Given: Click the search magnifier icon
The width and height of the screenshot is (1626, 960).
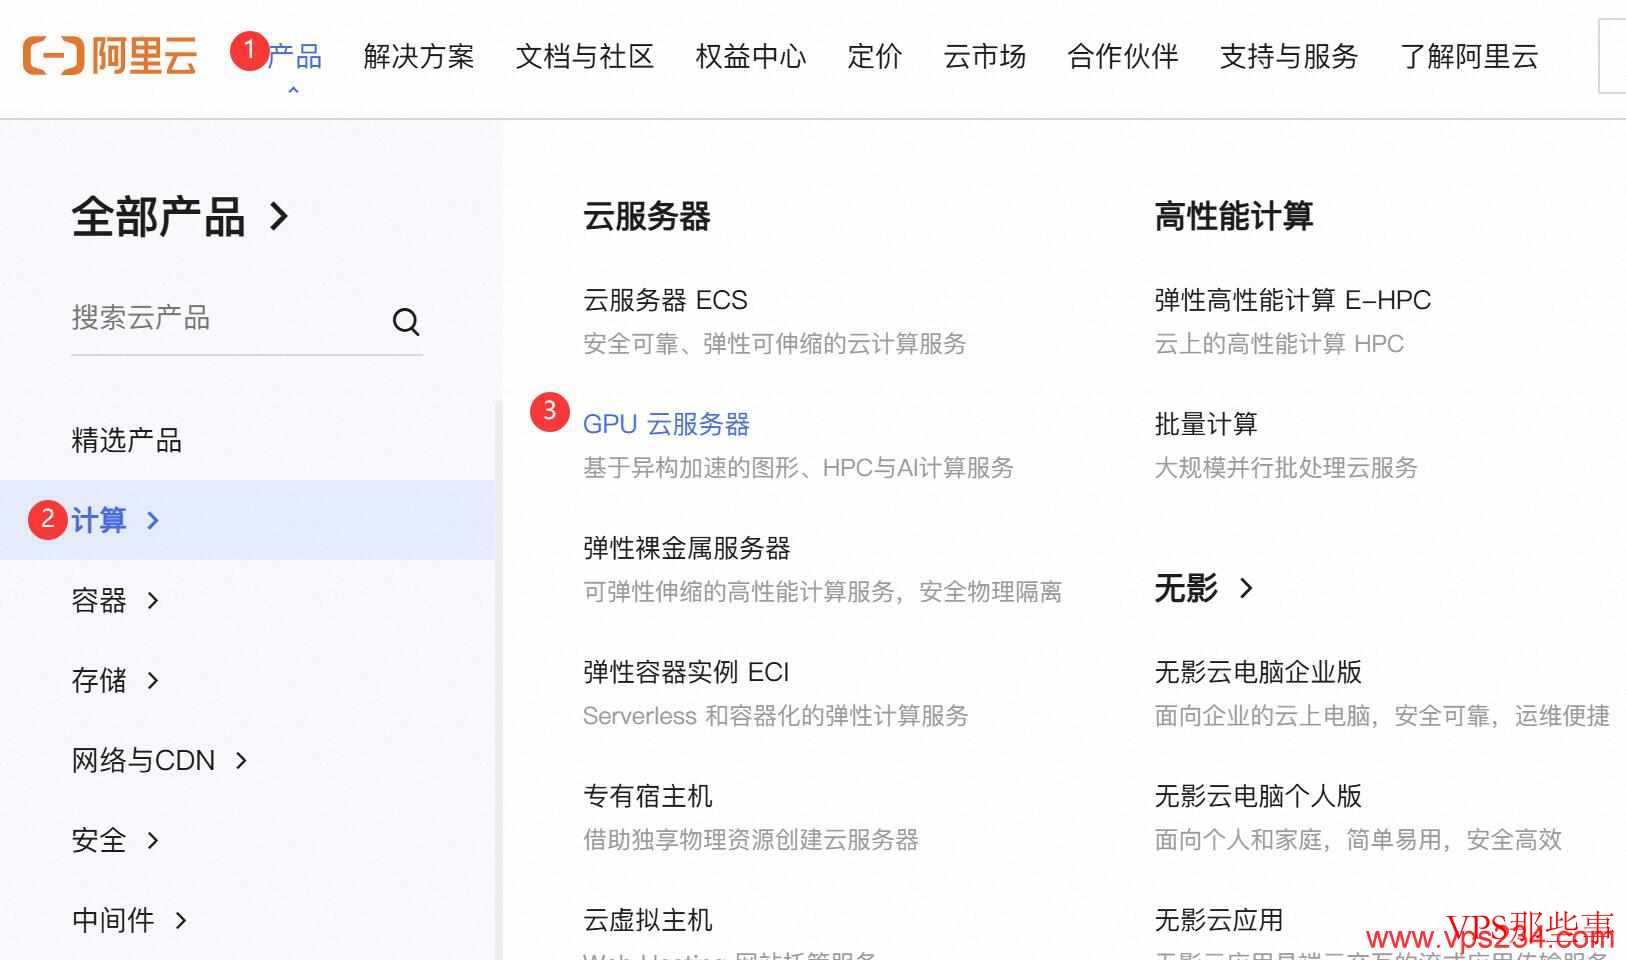Looking at the screenshot, I should pyautogui.click(x=406, y=321).
